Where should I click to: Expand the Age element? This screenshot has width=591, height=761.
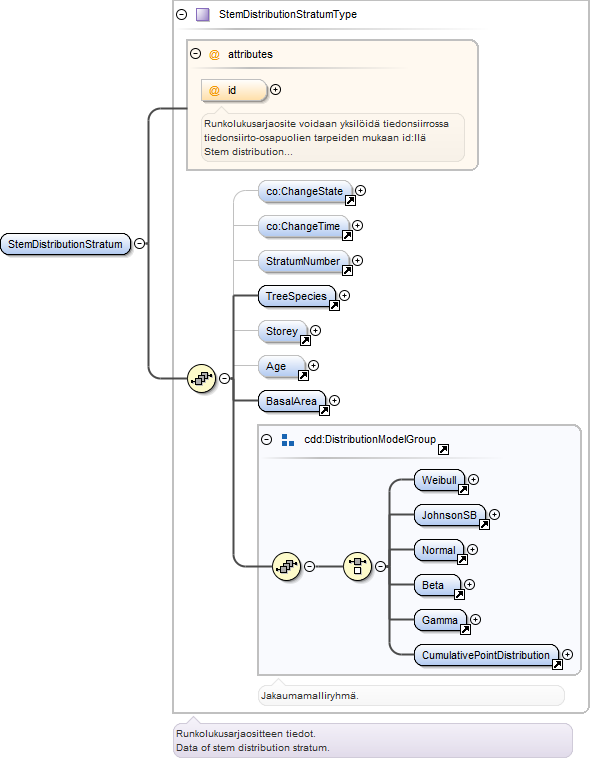pyautogui.click(x=313, y=365)
